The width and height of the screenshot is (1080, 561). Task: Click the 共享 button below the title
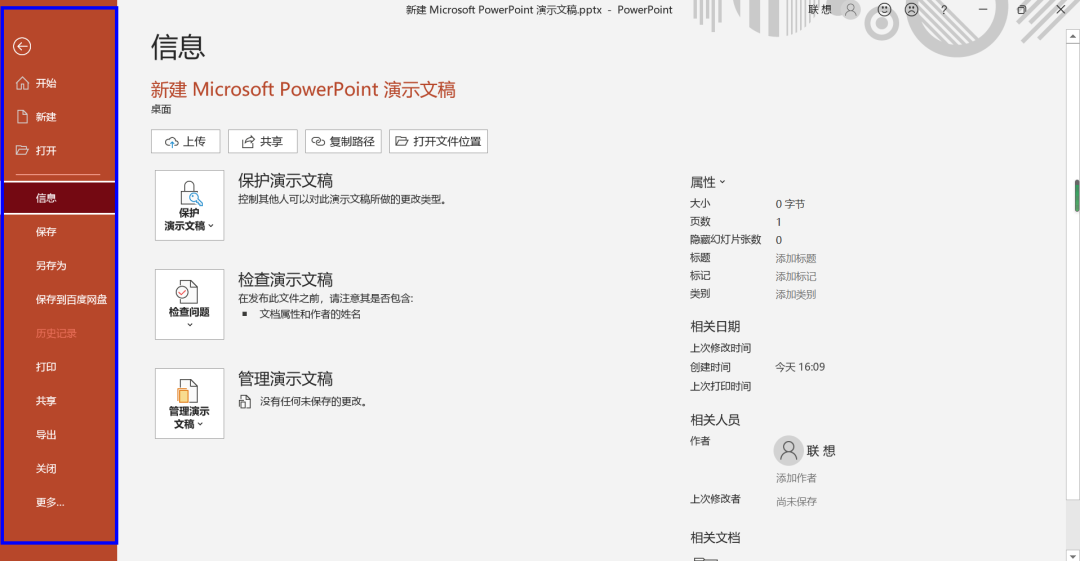[262, 141]
